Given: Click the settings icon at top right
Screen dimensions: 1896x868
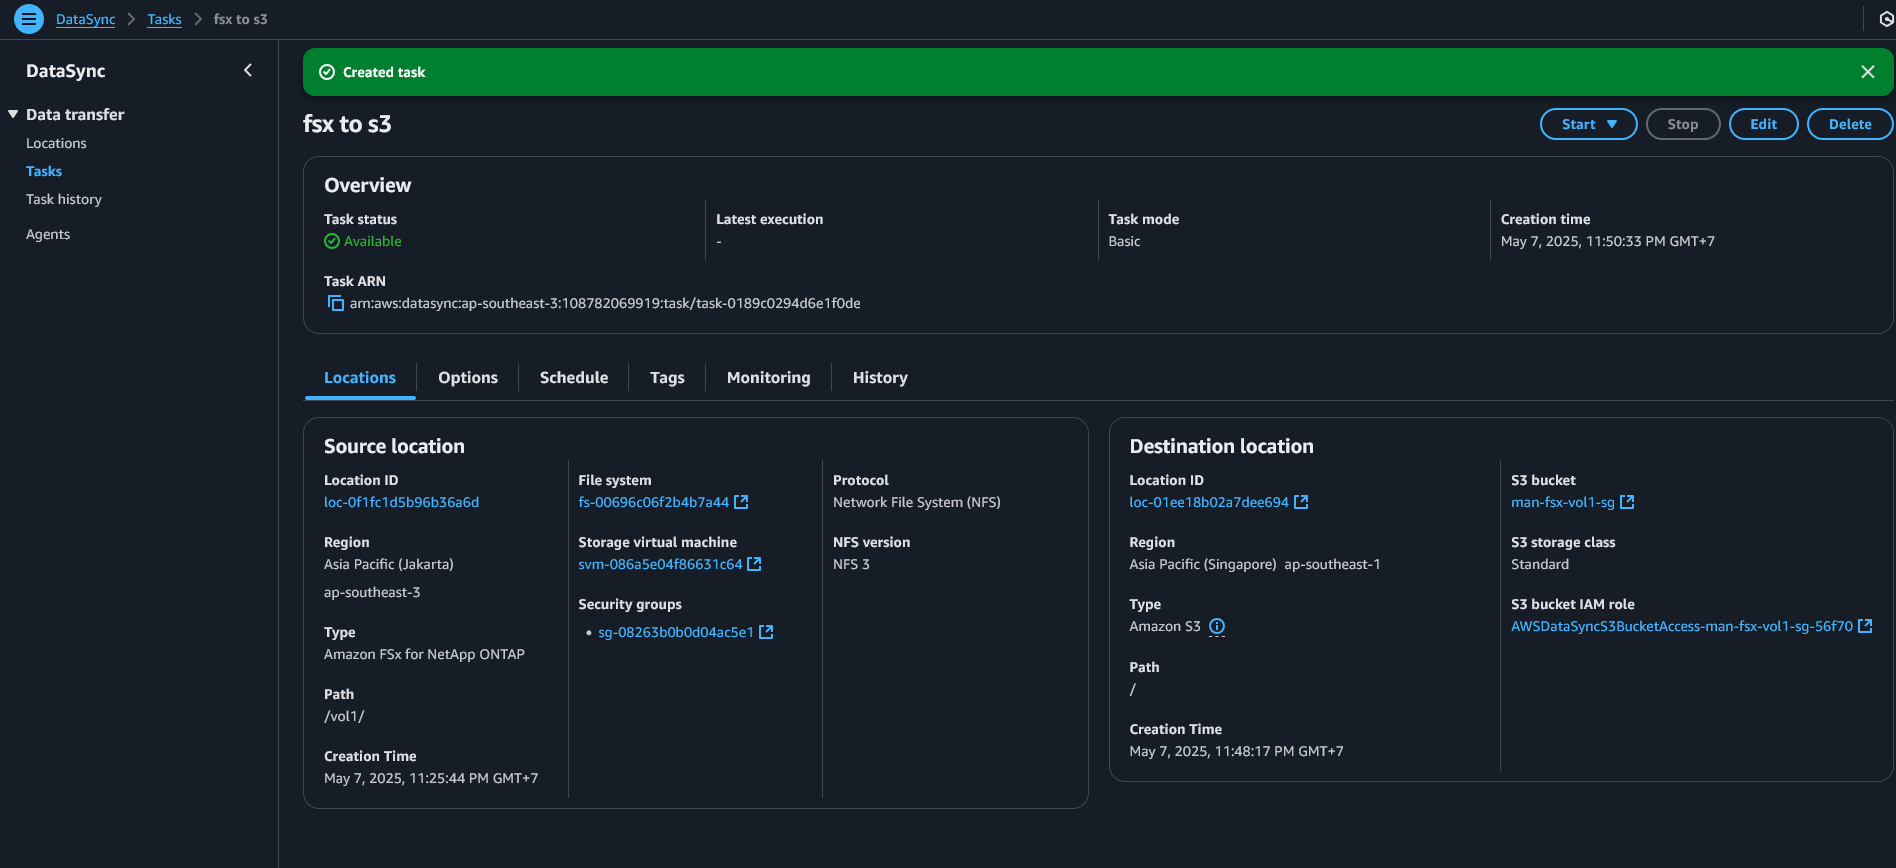Looking at the screenshot, I should pyautogui.click(x=1886, y=19).
